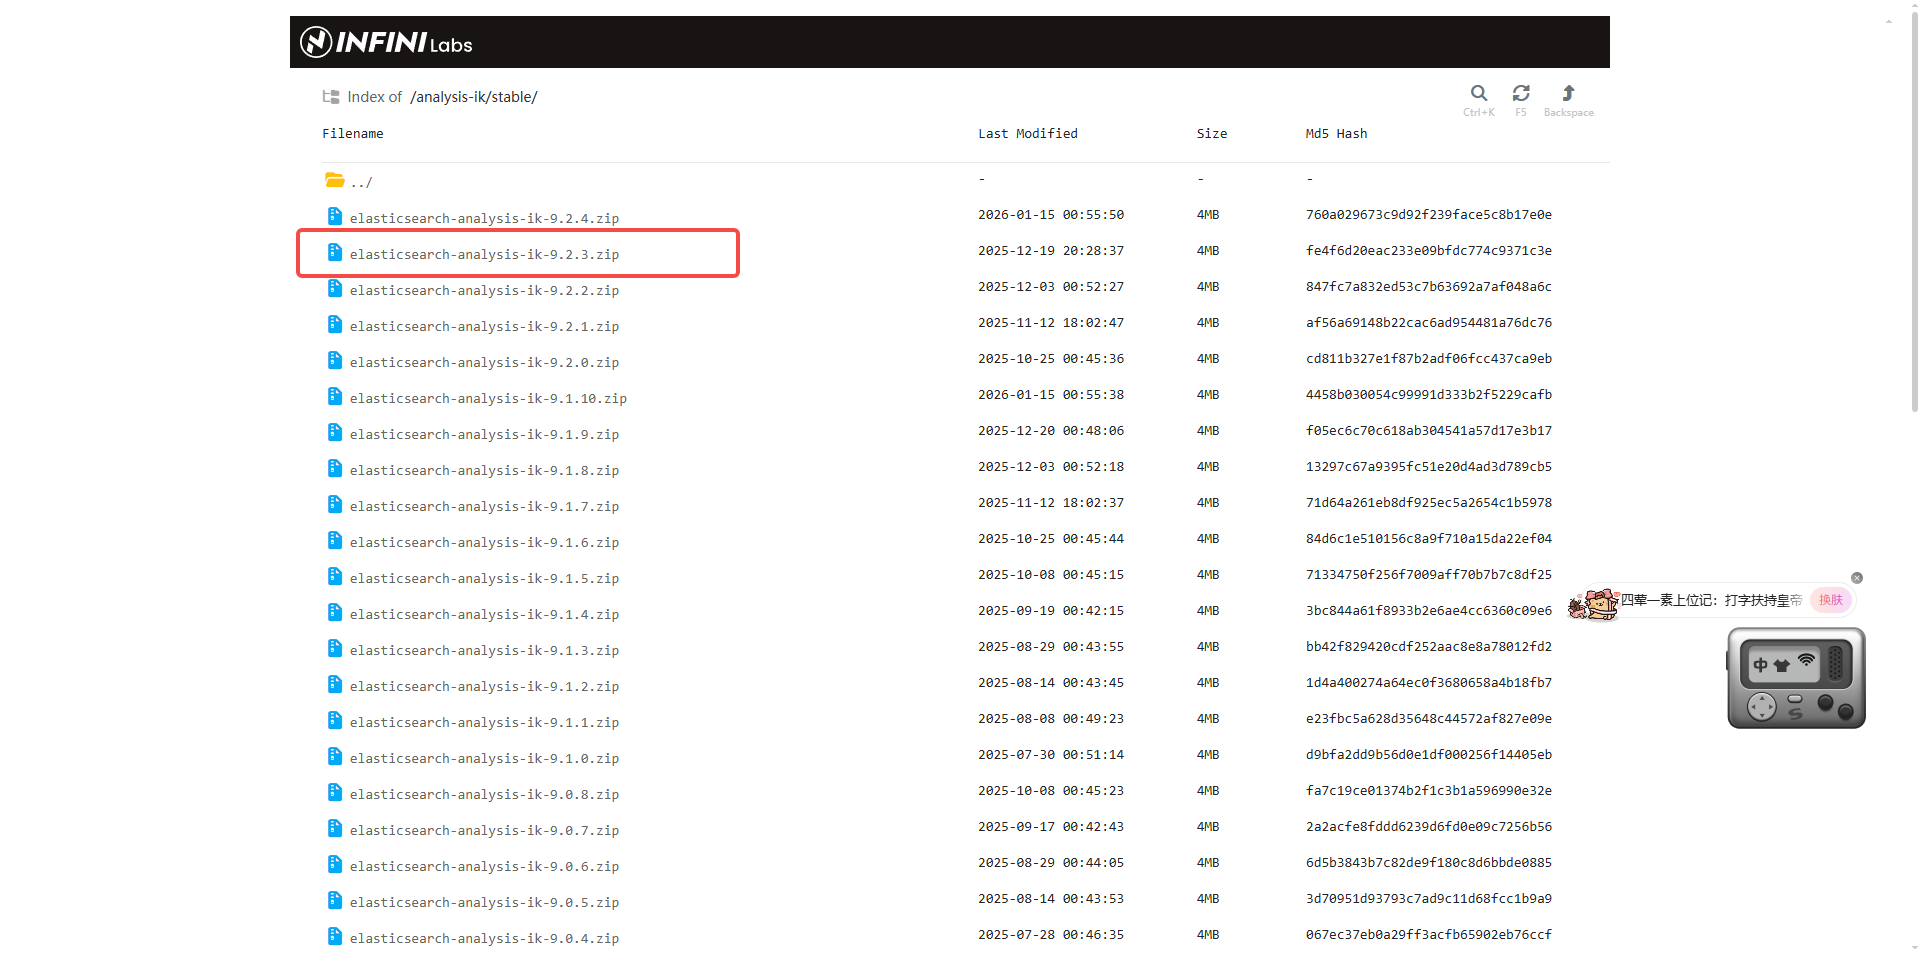
Task: Download elasticsearch-analysis-ik-9.2.2.zip
Action: pos(484,290)
